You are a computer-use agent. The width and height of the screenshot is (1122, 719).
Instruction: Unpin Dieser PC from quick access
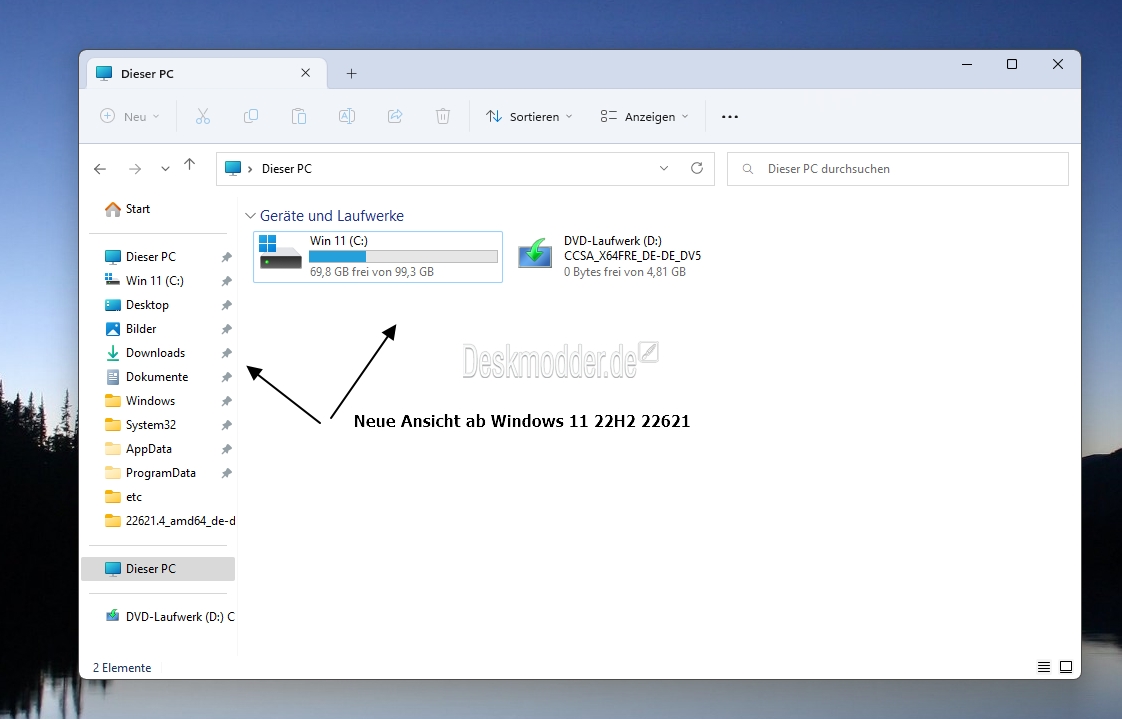227,257
